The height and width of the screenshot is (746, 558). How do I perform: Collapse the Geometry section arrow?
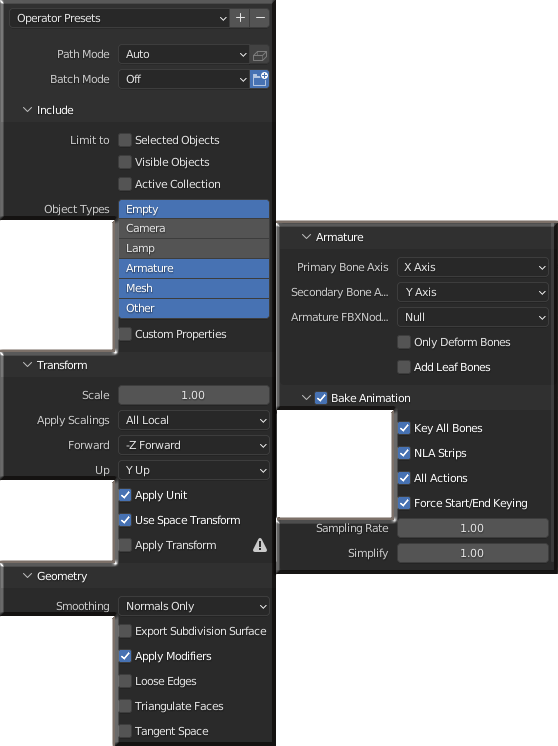(x=28, y=576)
